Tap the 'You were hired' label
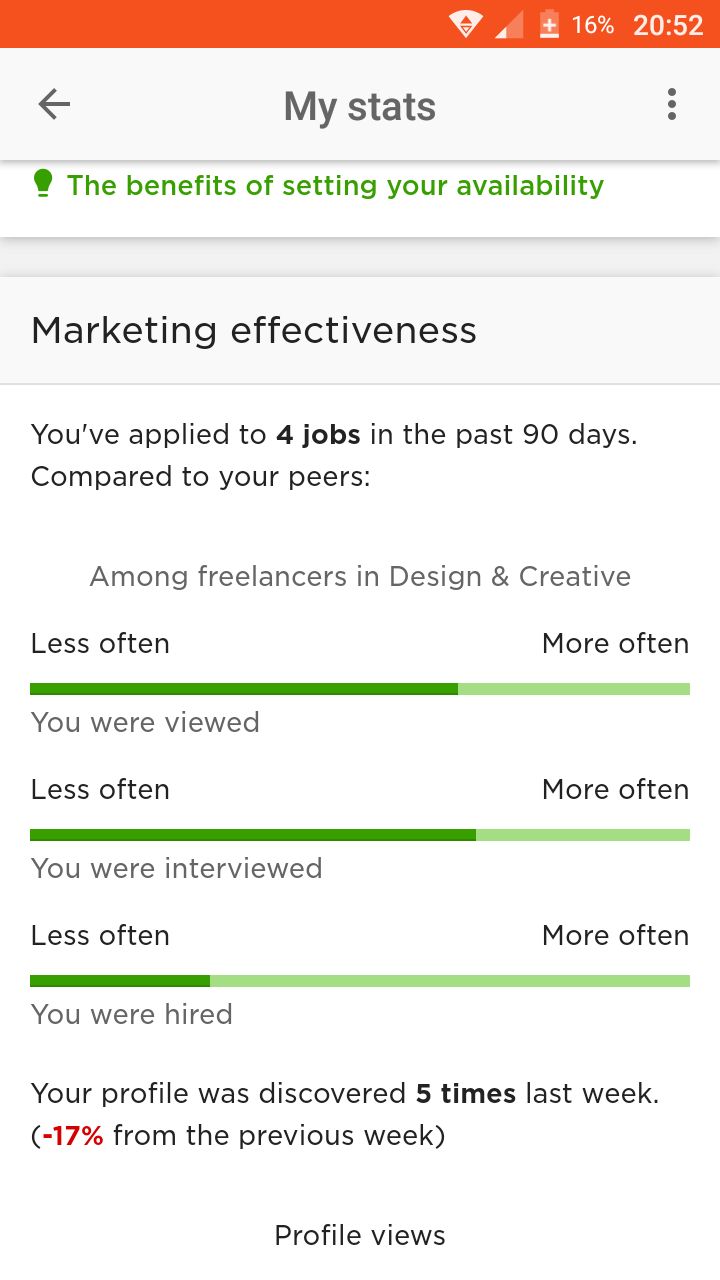 (x=132, y=1014)
